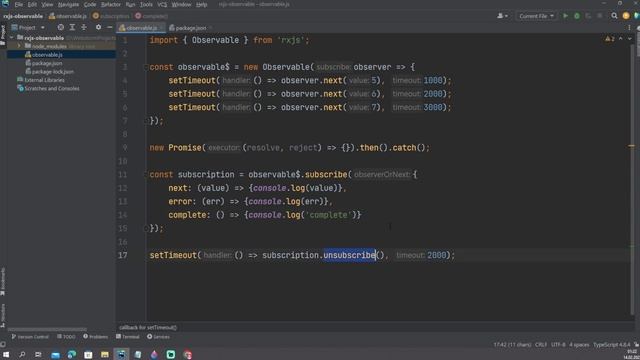Click the Project panel horizontal scrollbar

coord(47,329)
